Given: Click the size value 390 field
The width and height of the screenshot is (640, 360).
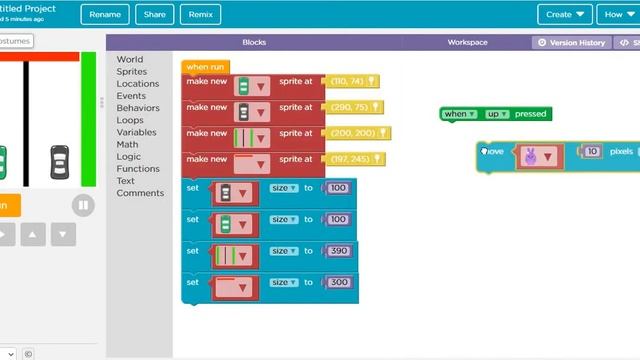Looking at the screenshot, I should point(339,251).
